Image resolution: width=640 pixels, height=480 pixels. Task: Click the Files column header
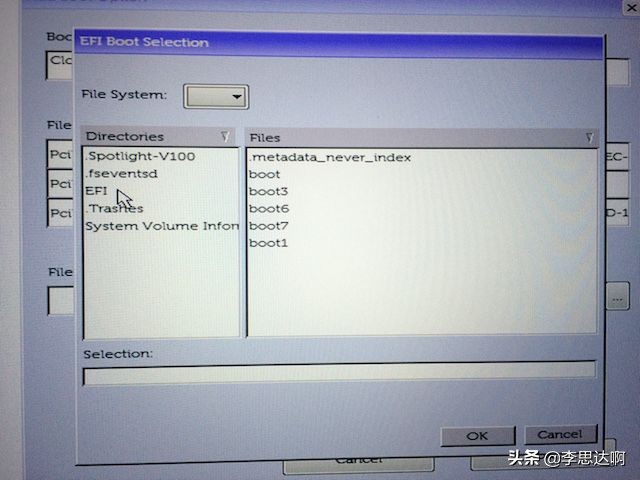[422, 138]
